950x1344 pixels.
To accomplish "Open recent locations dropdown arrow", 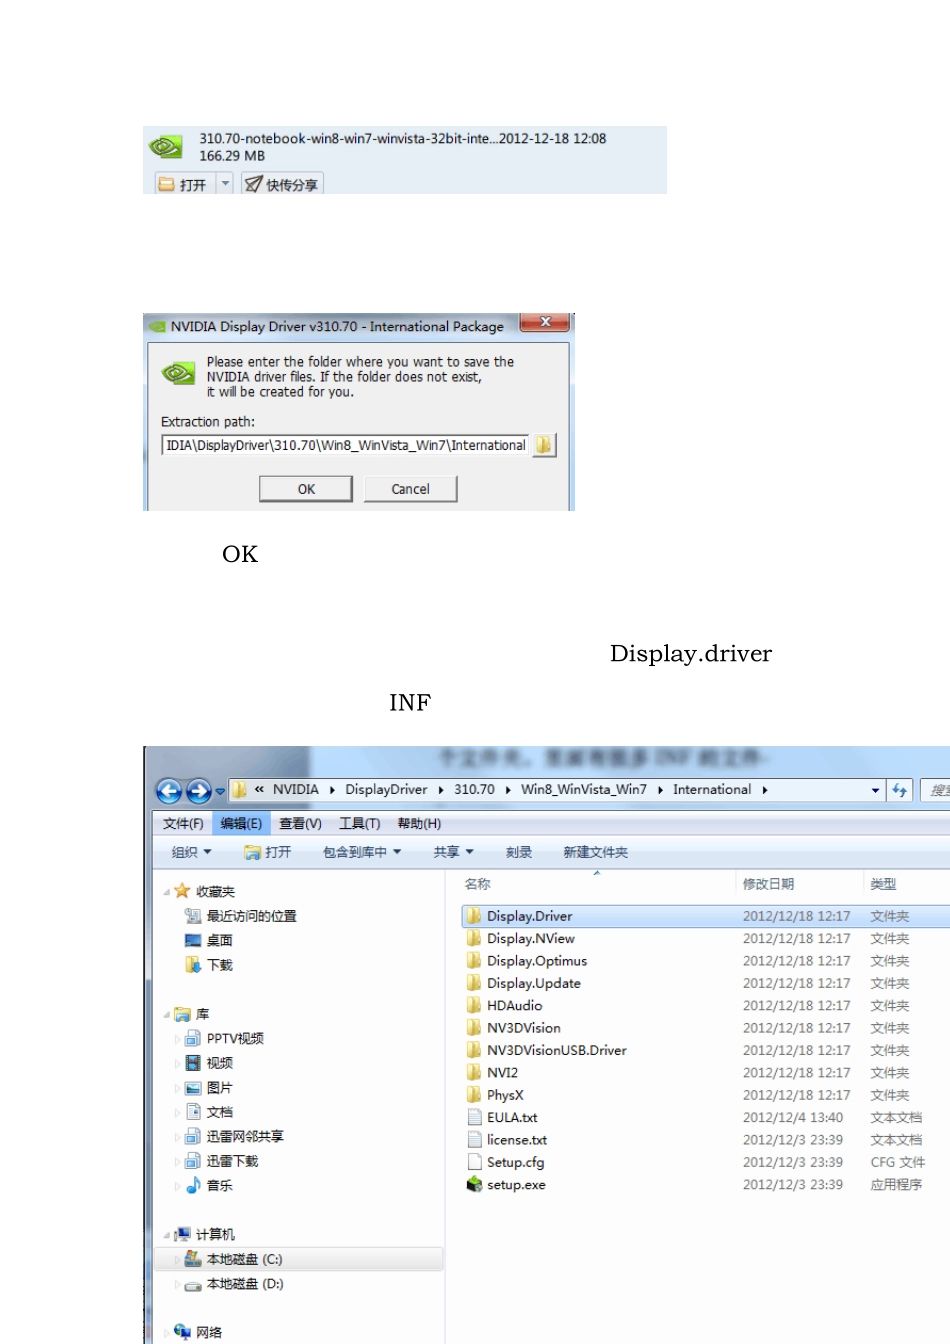I will click(220, 792).
